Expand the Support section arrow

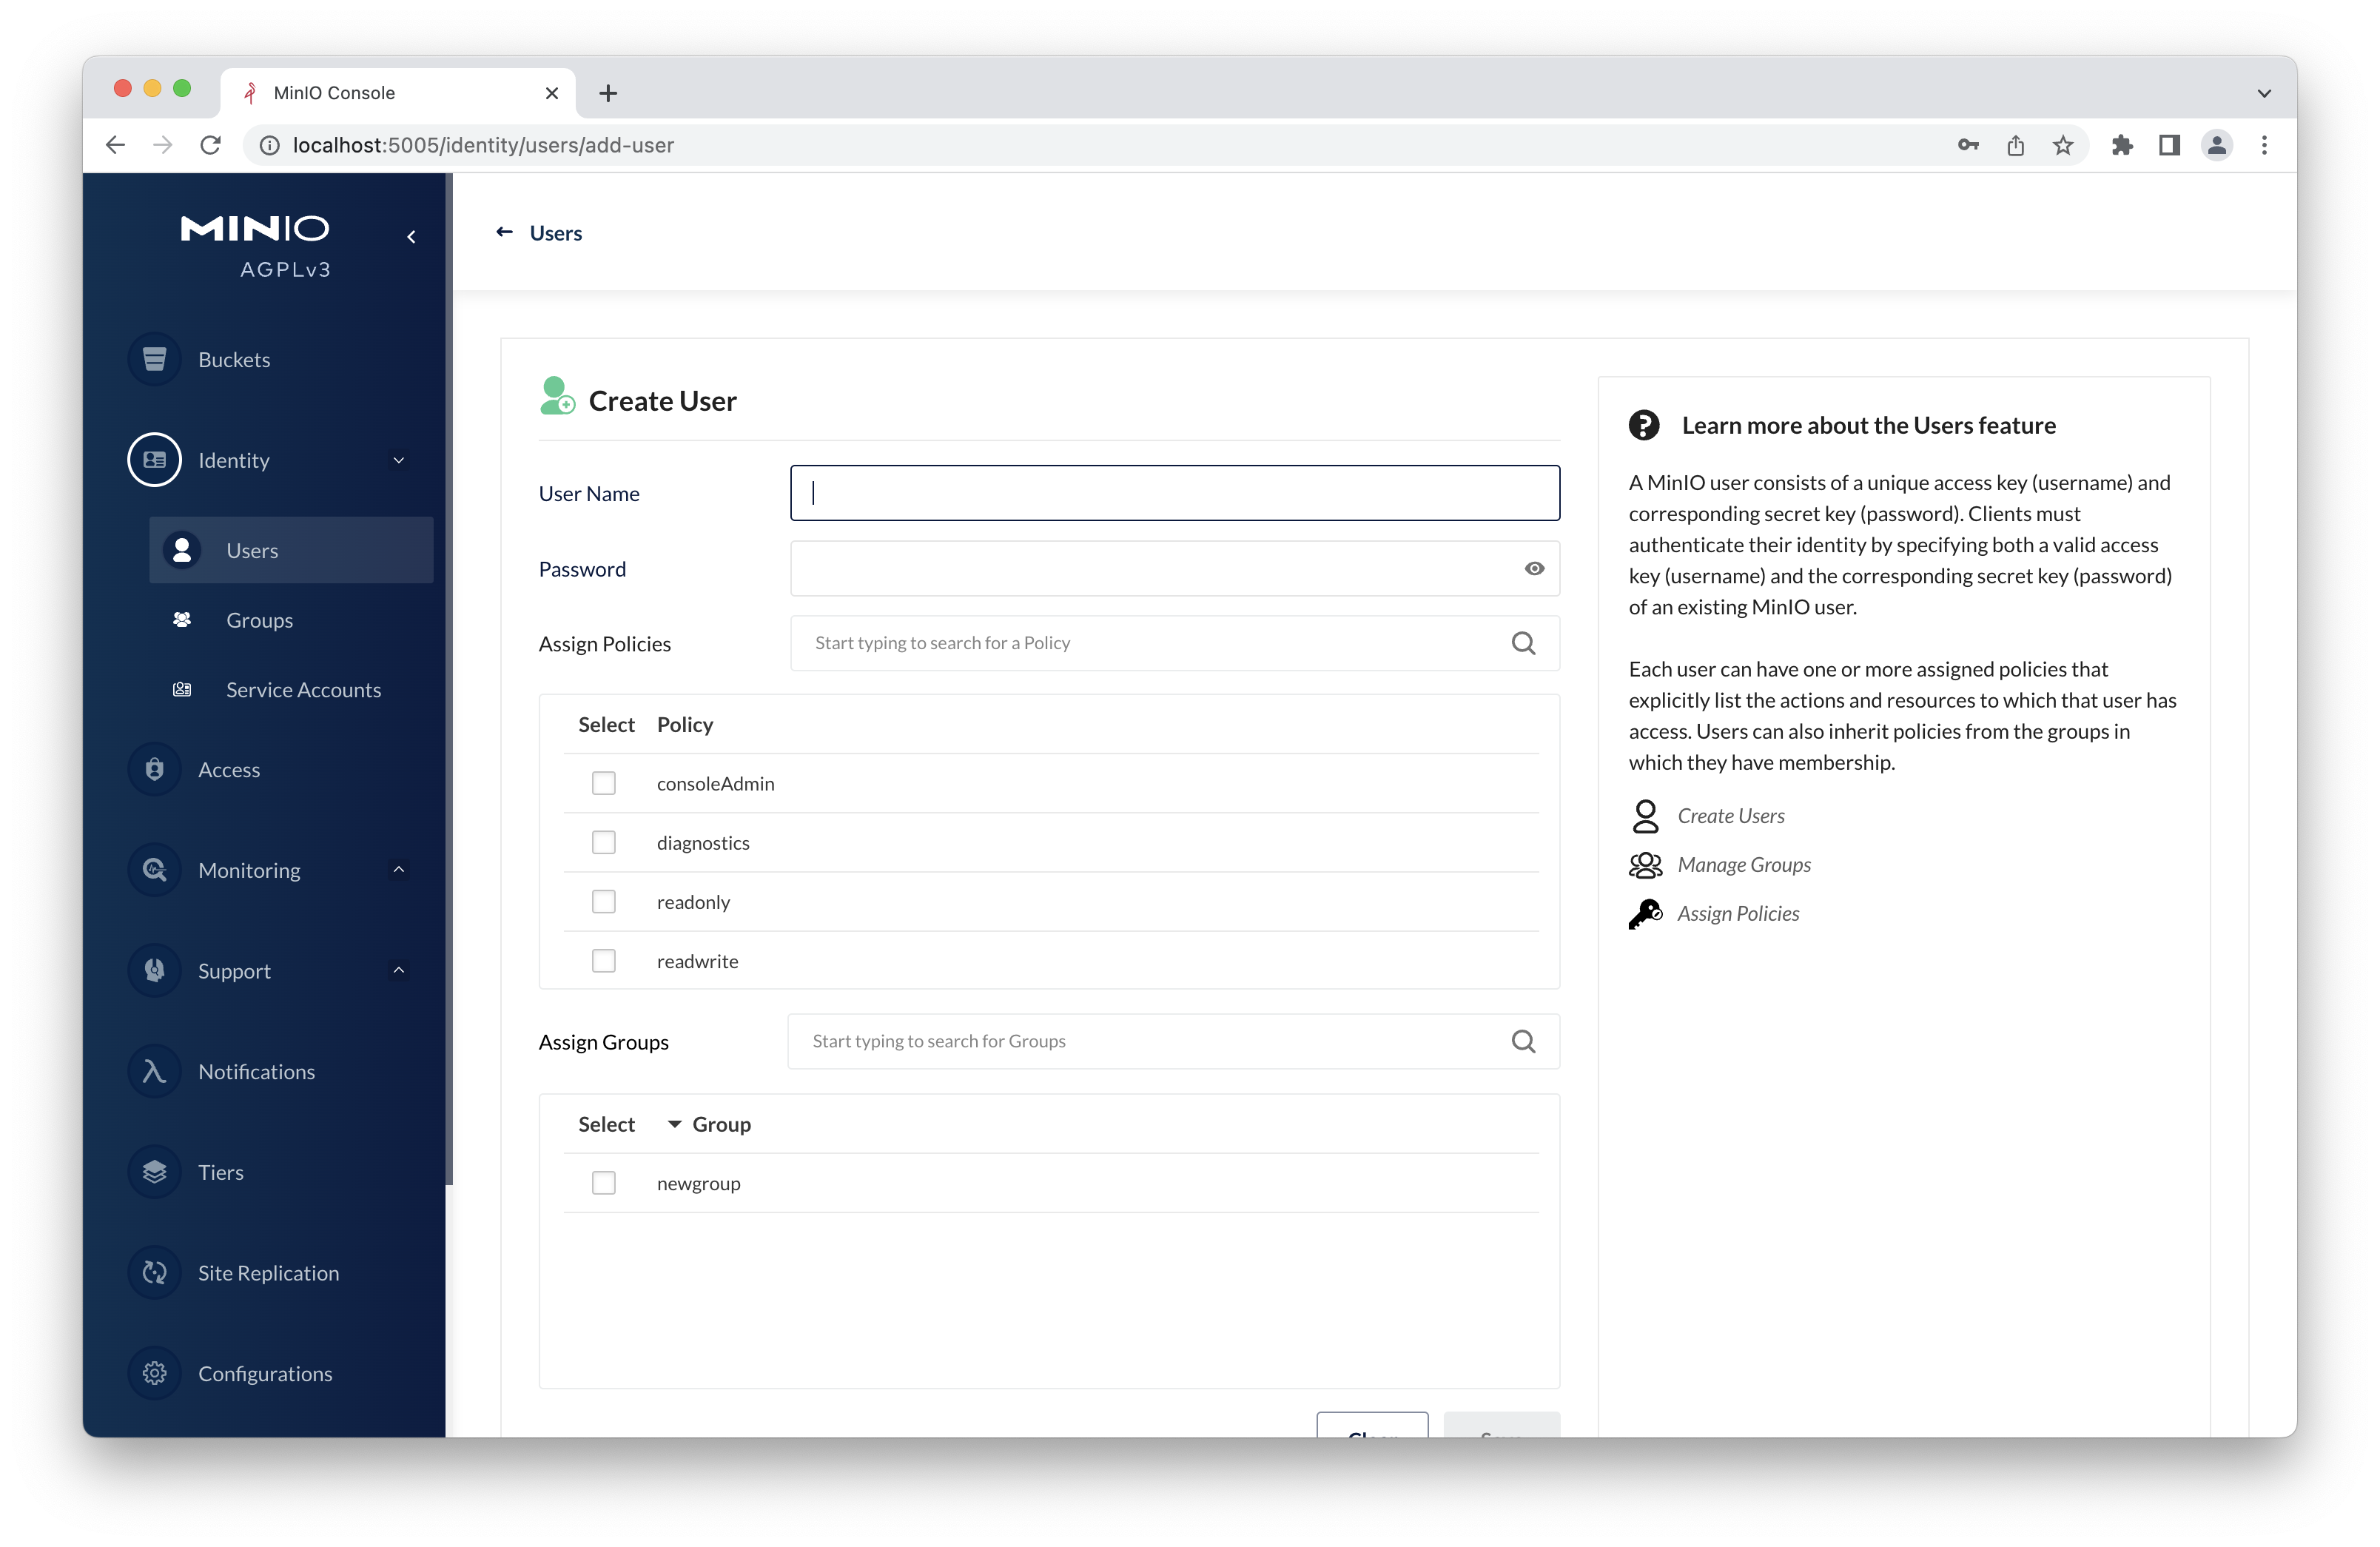(x=398, y=970)
